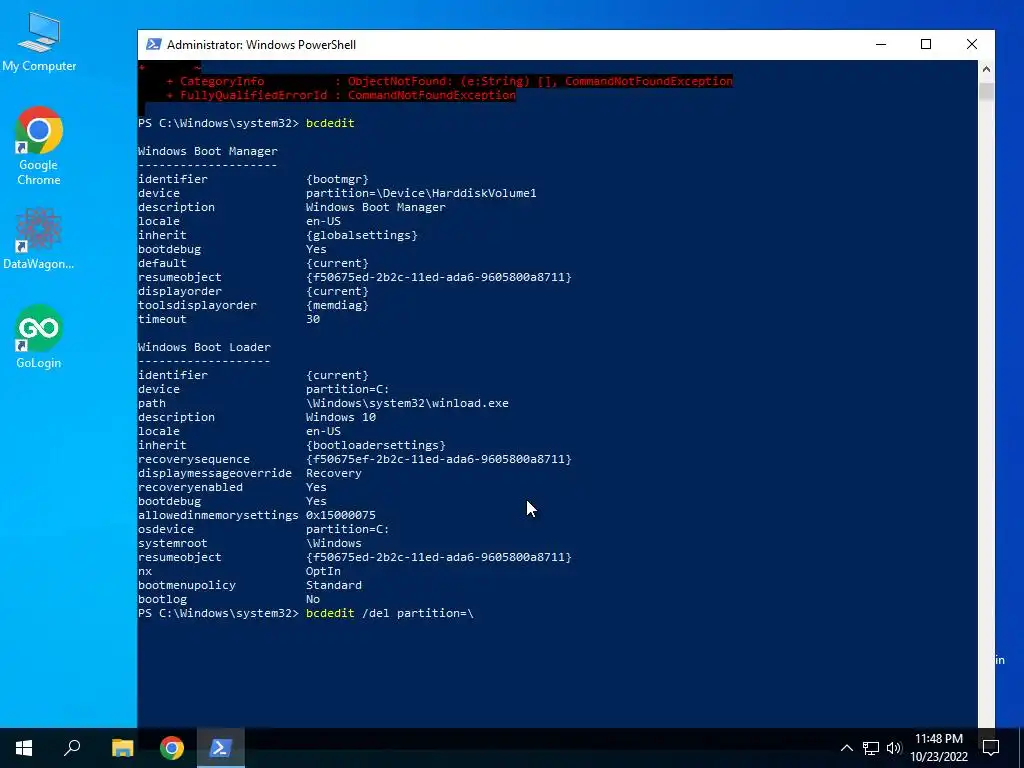Screen dimensions: 1024x768
Task: Click the '{memdiag}' toolsdisplayorder value
Action: (337, 305)
